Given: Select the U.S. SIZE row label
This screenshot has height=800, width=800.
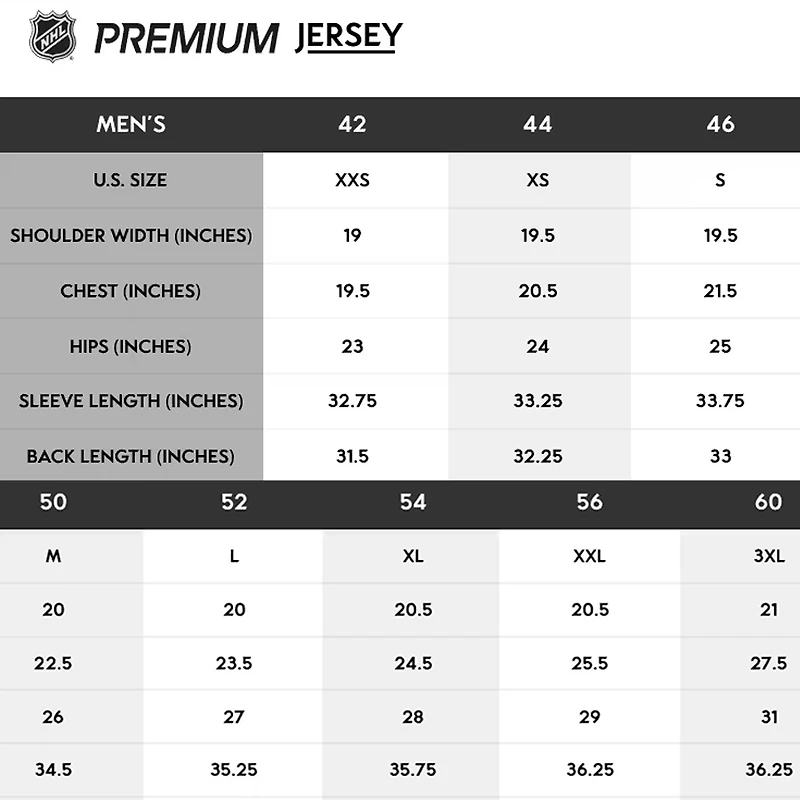Looking at the screenshot, I should click(x=131, y=181).
